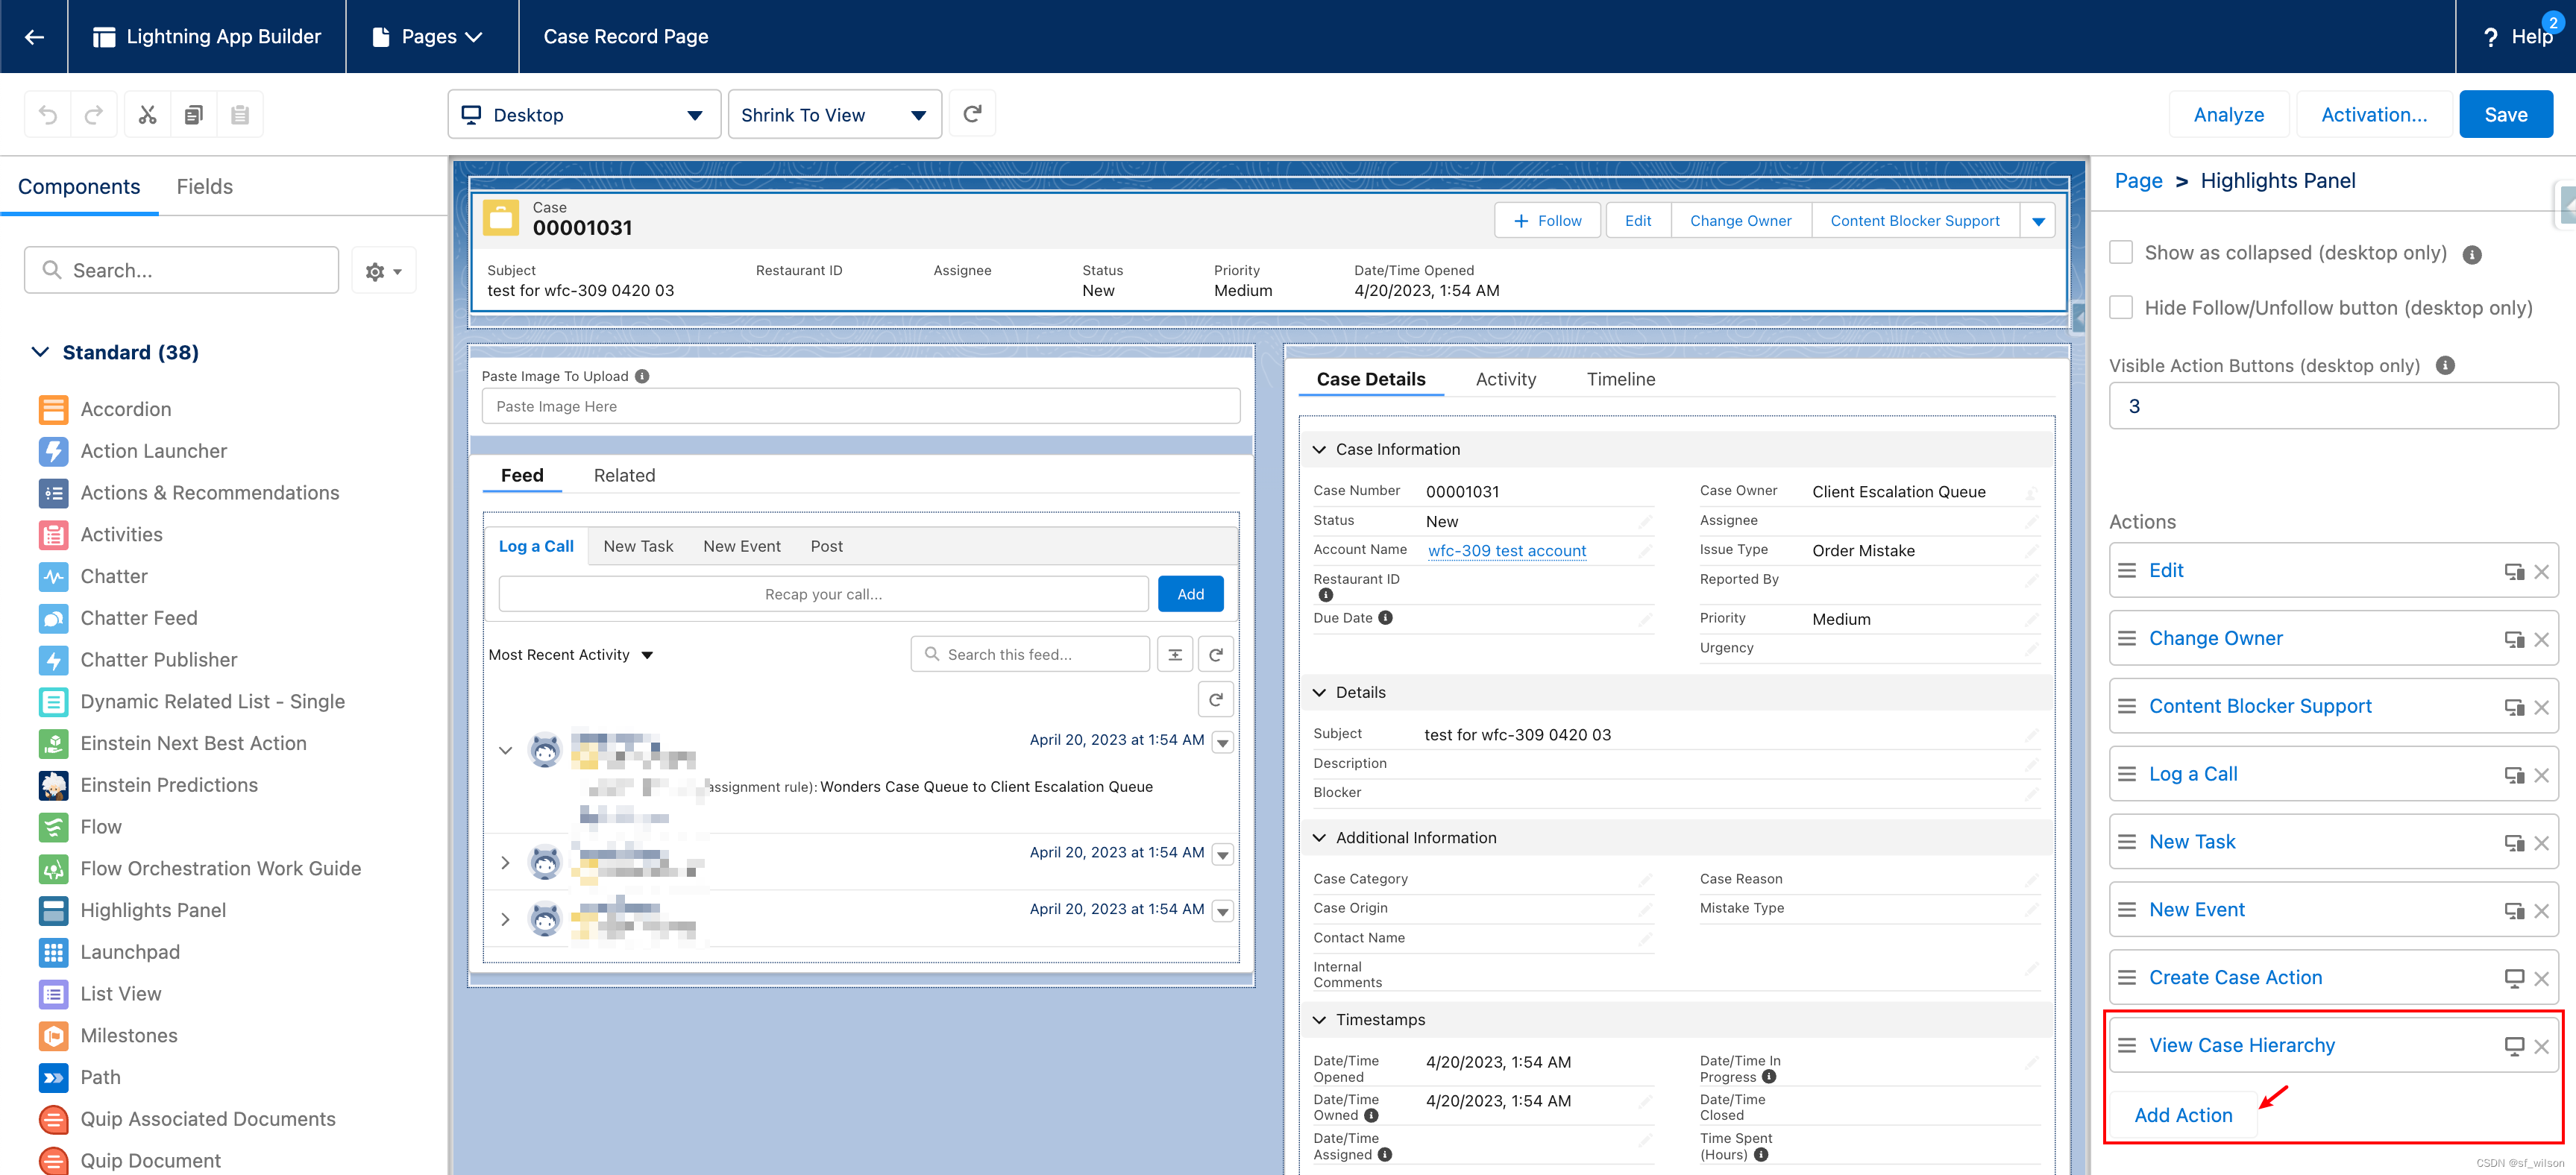Collapse the Timestamps section
2576x1175 pixels.
tap(1319, 1020)
